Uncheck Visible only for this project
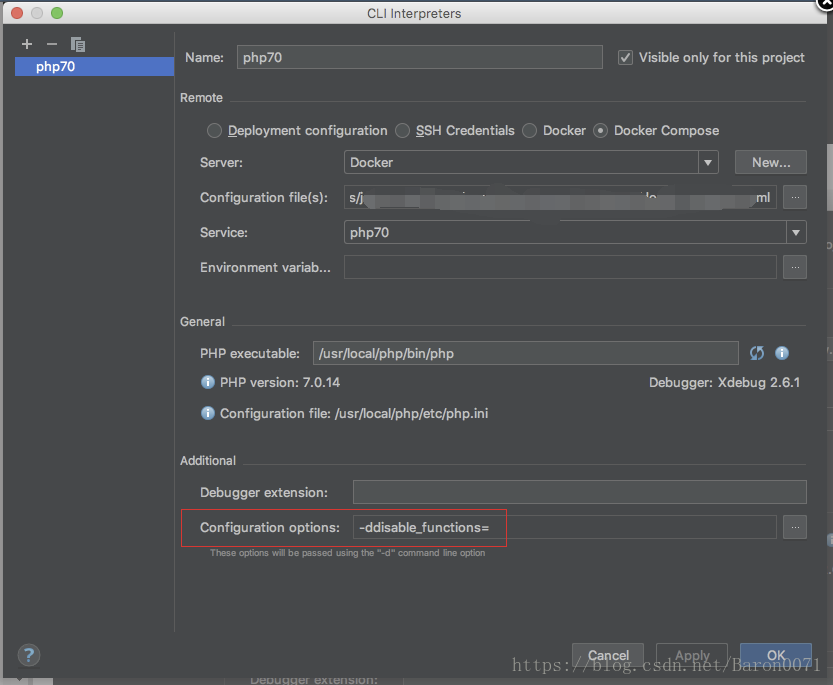Screen dimensions: 833x685 (625, 57)
